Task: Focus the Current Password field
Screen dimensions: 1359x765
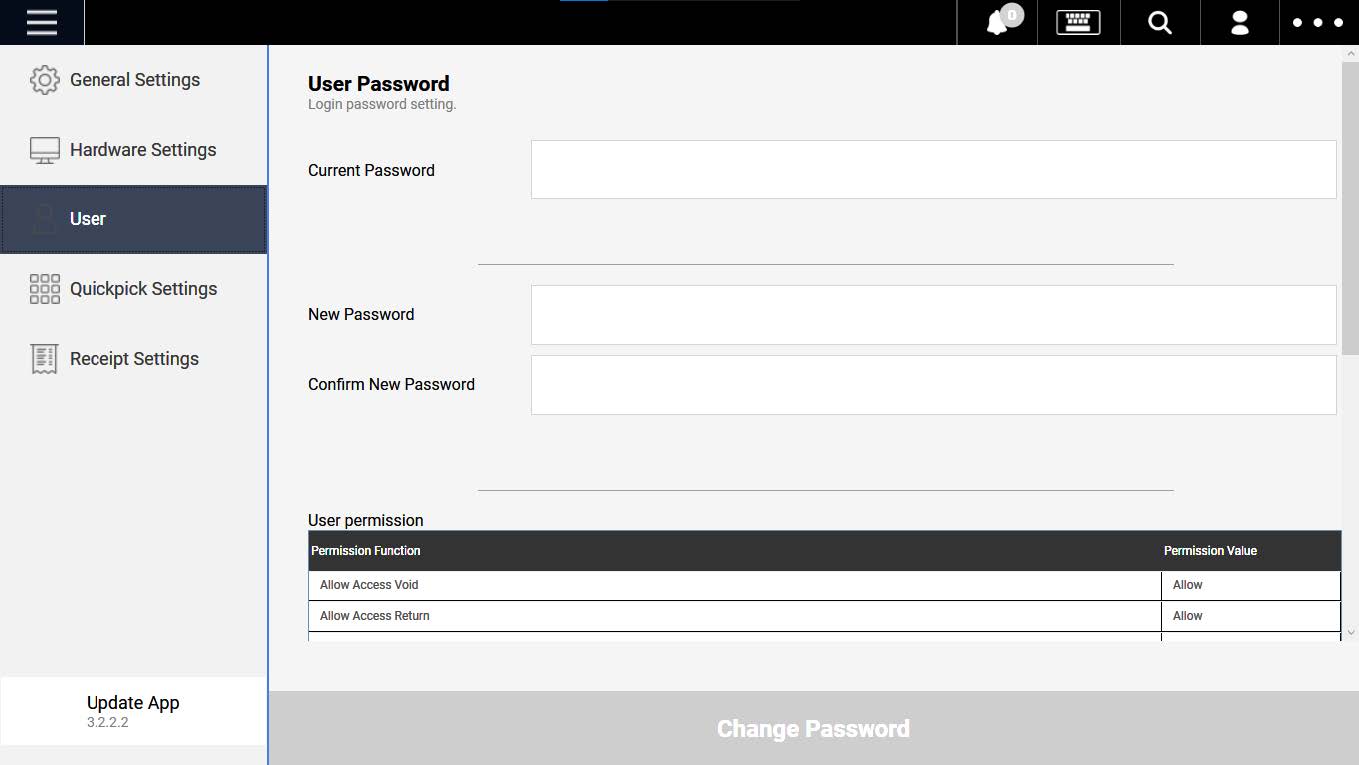Action: [x=933, y=169]
